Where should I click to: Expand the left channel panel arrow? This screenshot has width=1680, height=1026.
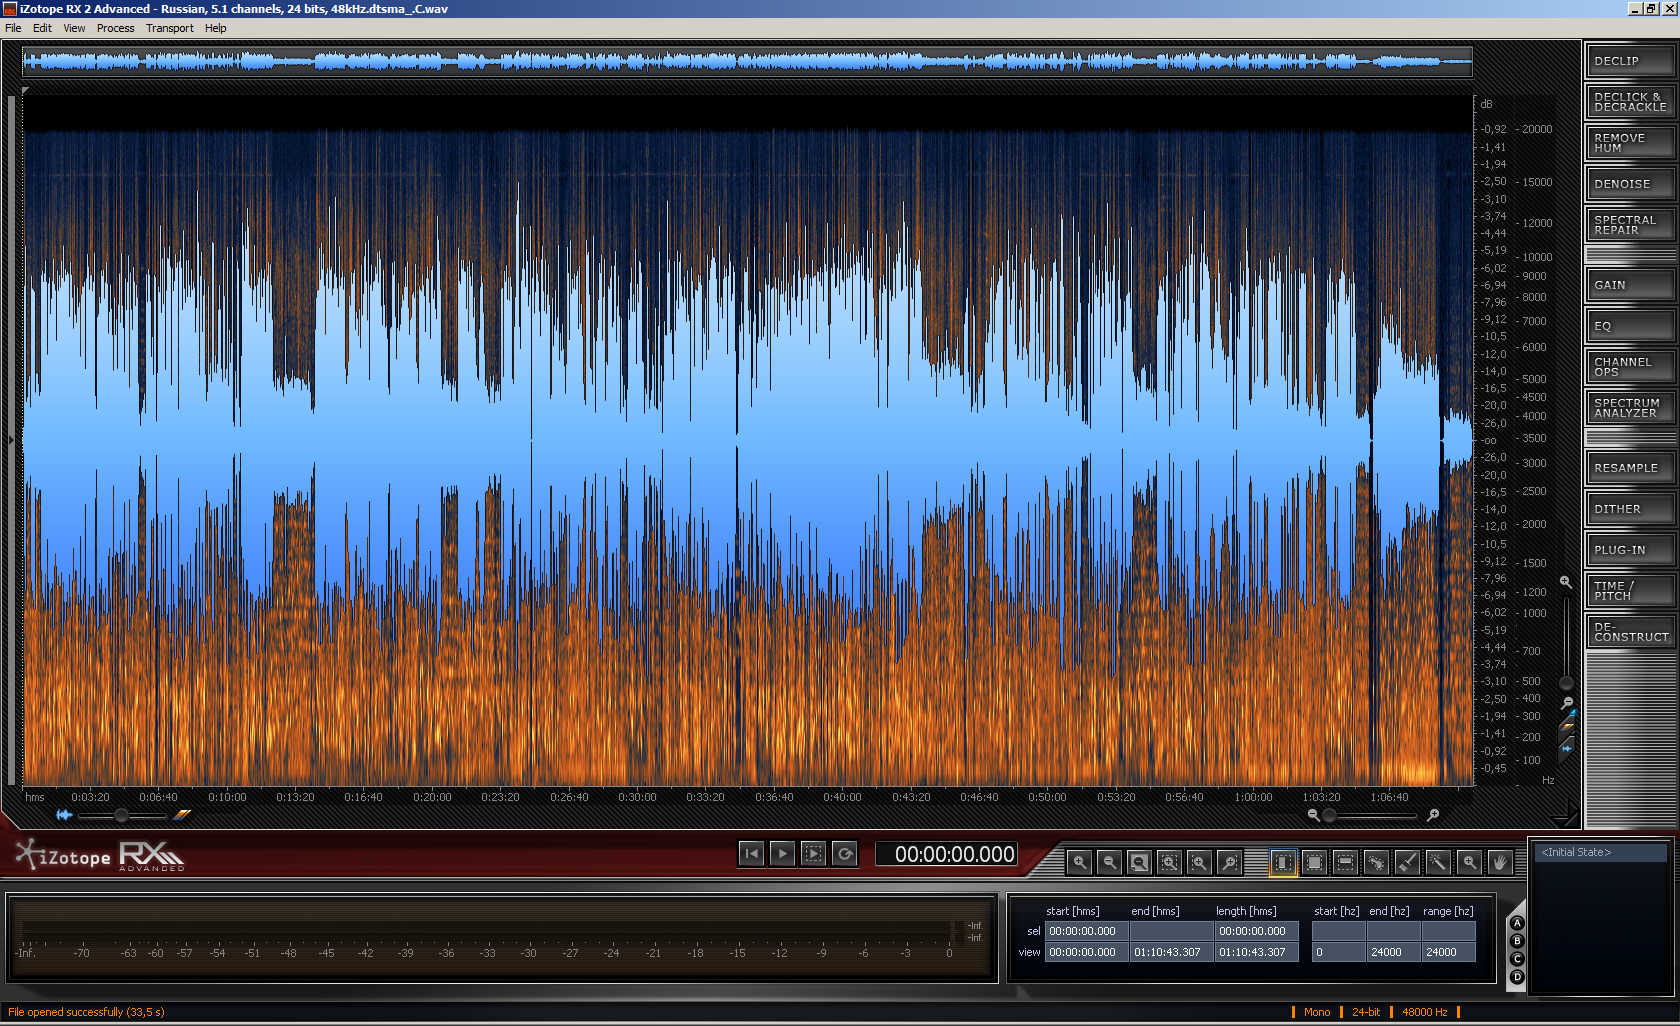tap(12, 438)
